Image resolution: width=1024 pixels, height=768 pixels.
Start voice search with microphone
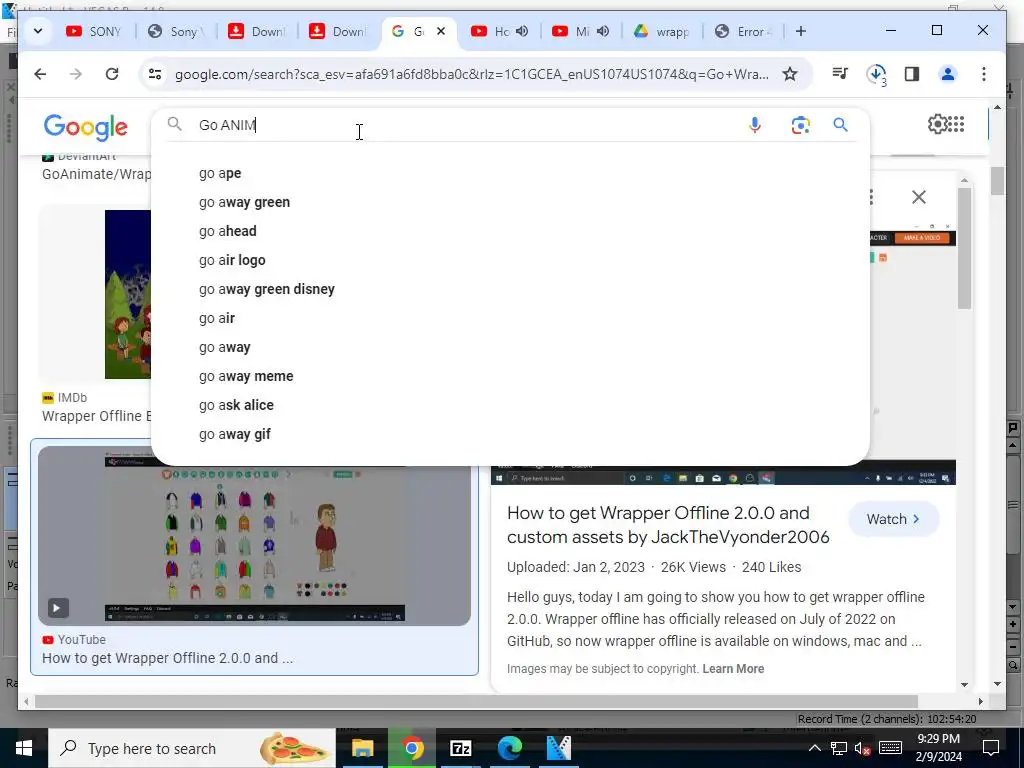pyautogui.click(x=754, y=125)
